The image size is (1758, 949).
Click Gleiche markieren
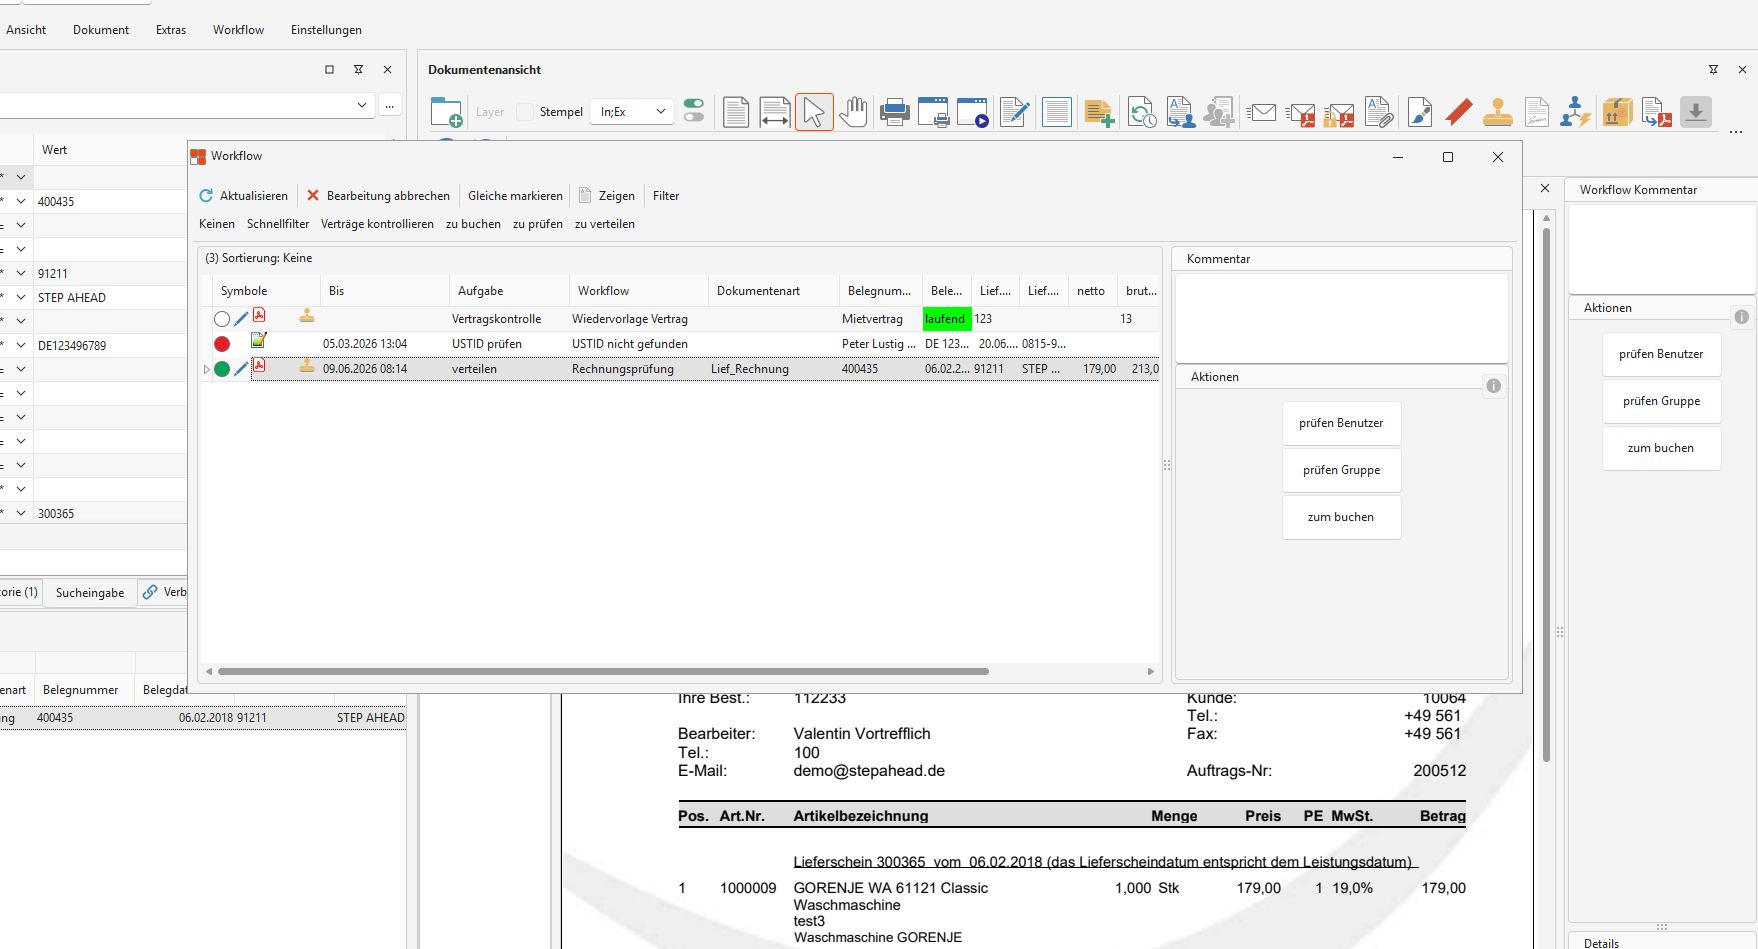(x=515, y=196)
